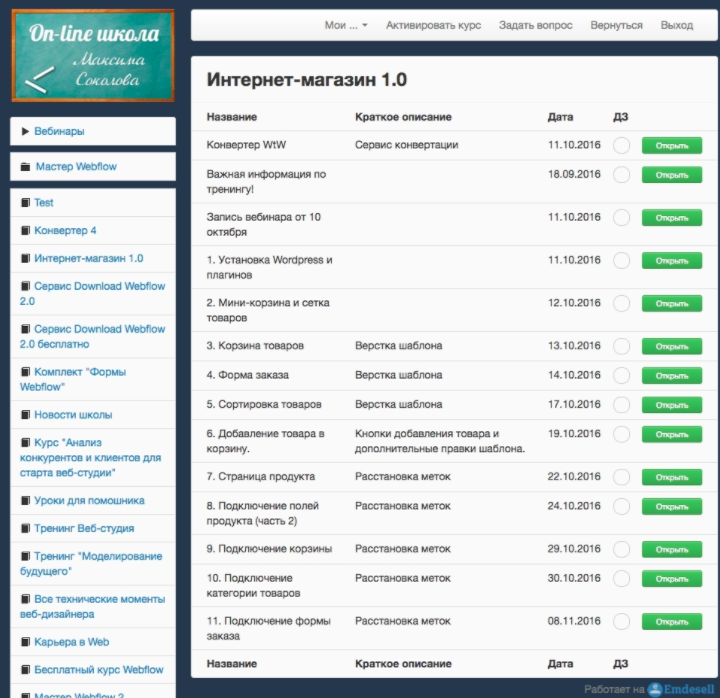Click book icon beside Карьера в Web

[x=26, y=642]
